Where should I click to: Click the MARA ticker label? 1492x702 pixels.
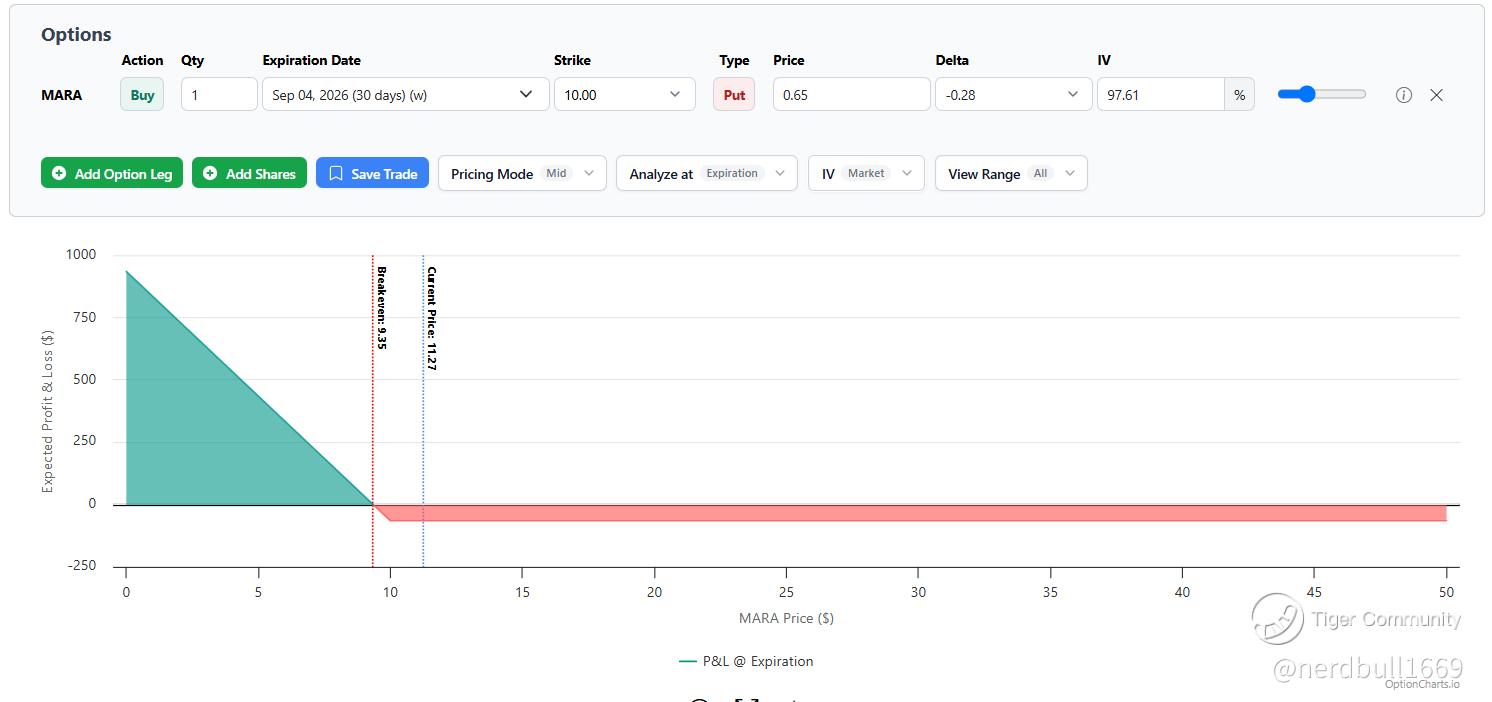click(62, 95)
